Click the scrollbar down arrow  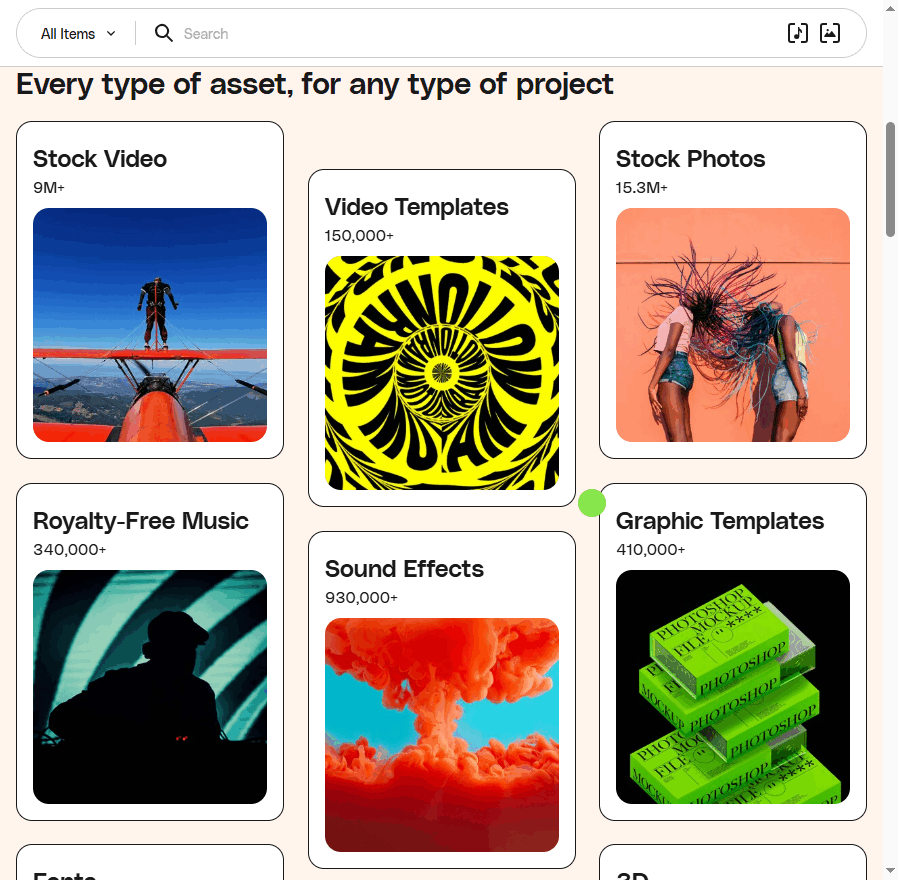point(890,872)
